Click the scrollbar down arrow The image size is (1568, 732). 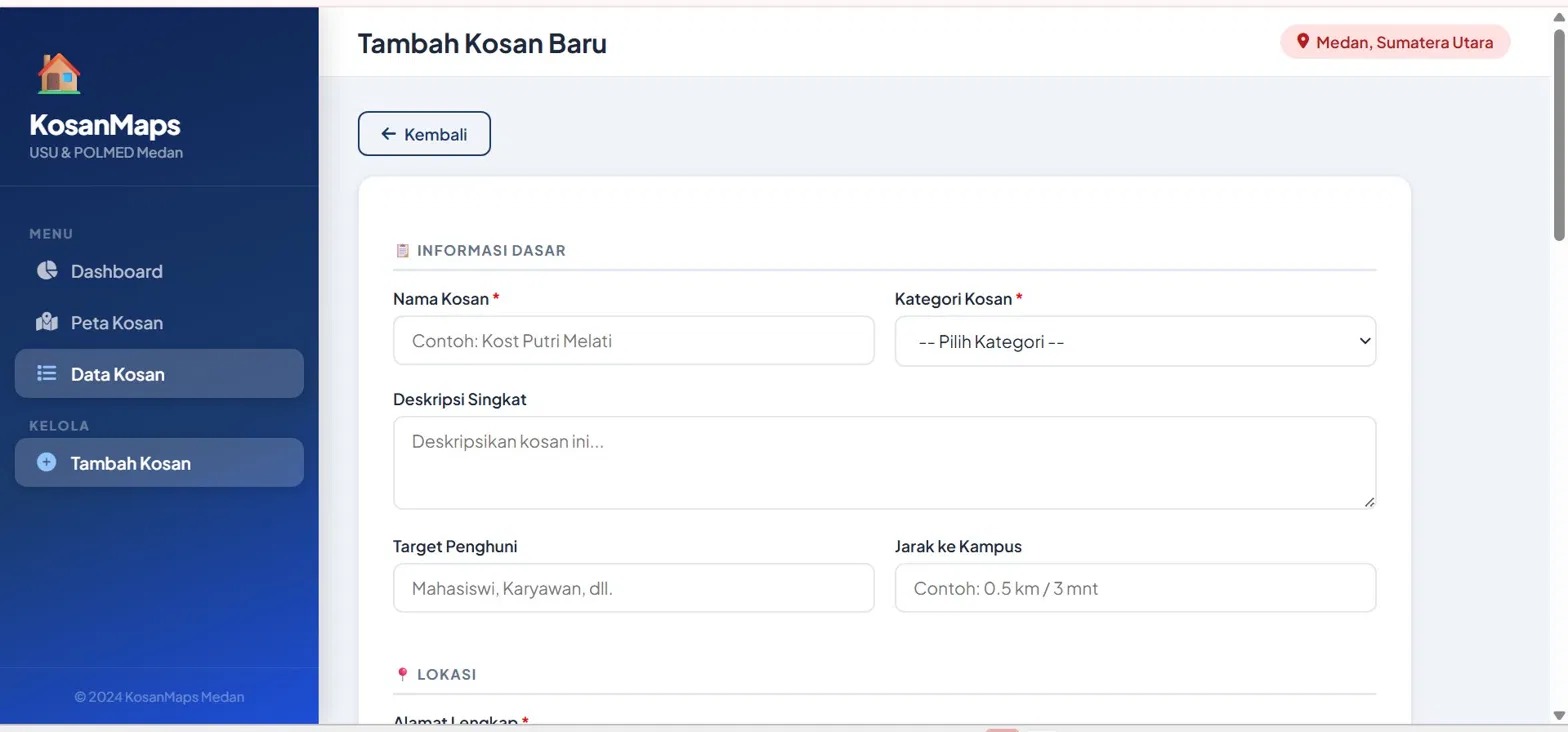[x=1559, y=714]
